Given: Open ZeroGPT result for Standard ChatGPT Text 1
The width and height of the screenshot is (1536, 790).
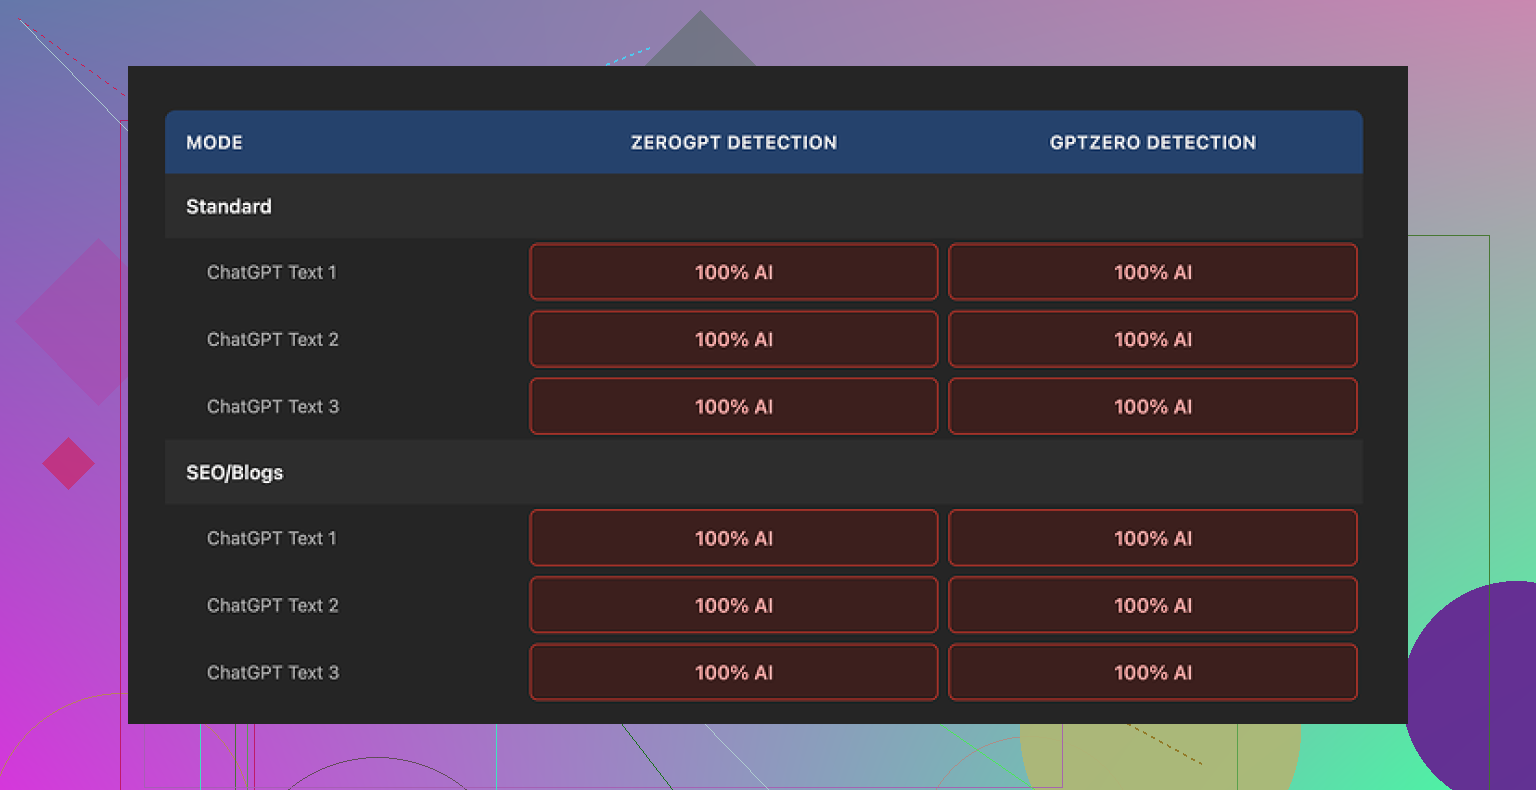Looking at the screenshot, I should tap(733, 272).
